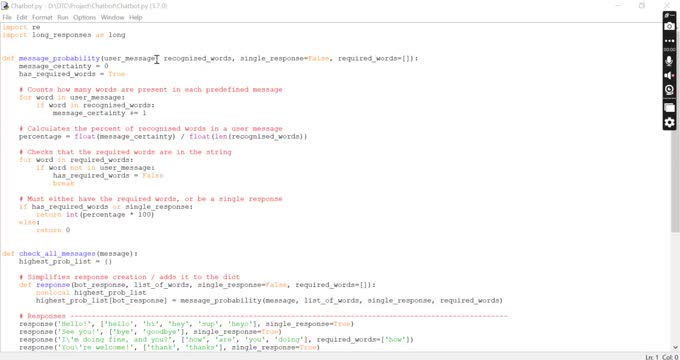Open the Options menu
The height and width of the screenshot is (360, 680).
tap(85, 17)
